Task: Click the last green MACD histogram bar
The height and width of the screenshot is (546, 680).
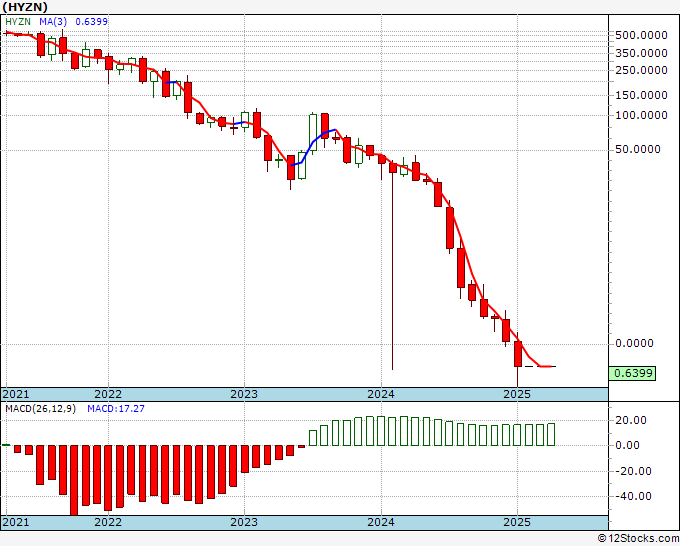Action: tap(551, 435)
